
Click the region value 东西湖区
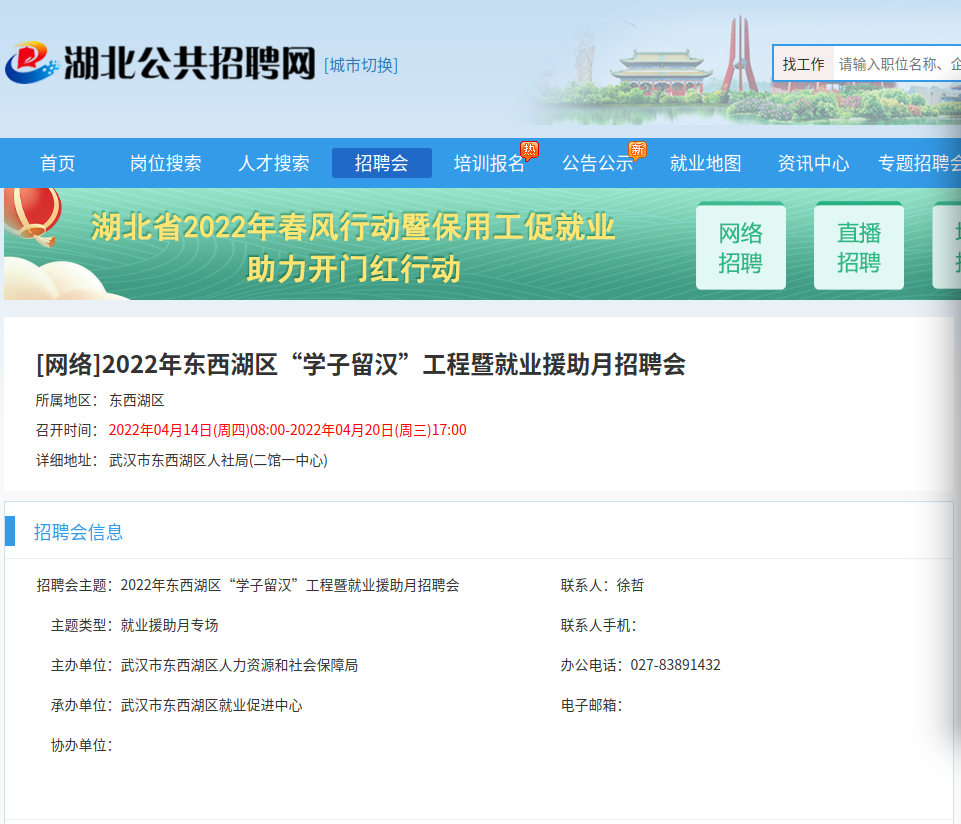point(137,400)
